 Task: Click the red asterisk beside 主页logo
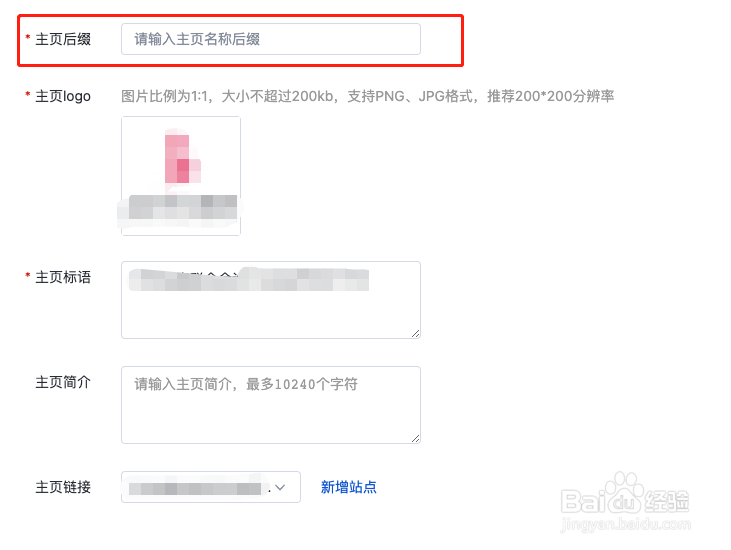click(28, 95)
